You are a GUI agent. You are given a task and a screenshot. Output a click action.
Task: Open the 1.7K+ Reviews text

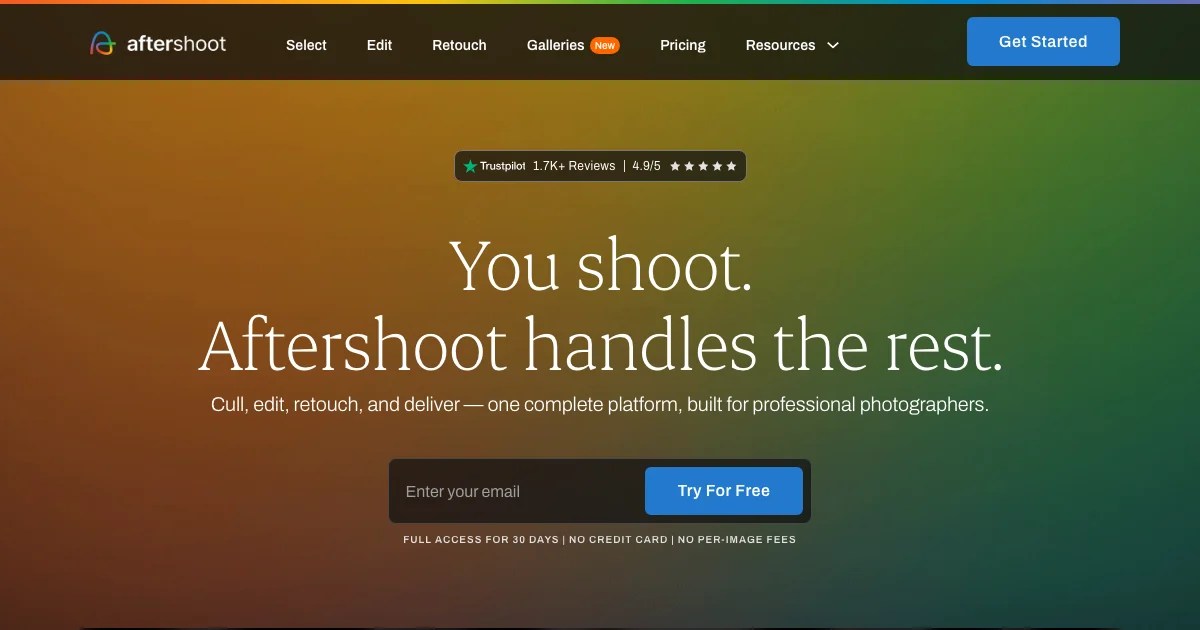pos(574,166)
